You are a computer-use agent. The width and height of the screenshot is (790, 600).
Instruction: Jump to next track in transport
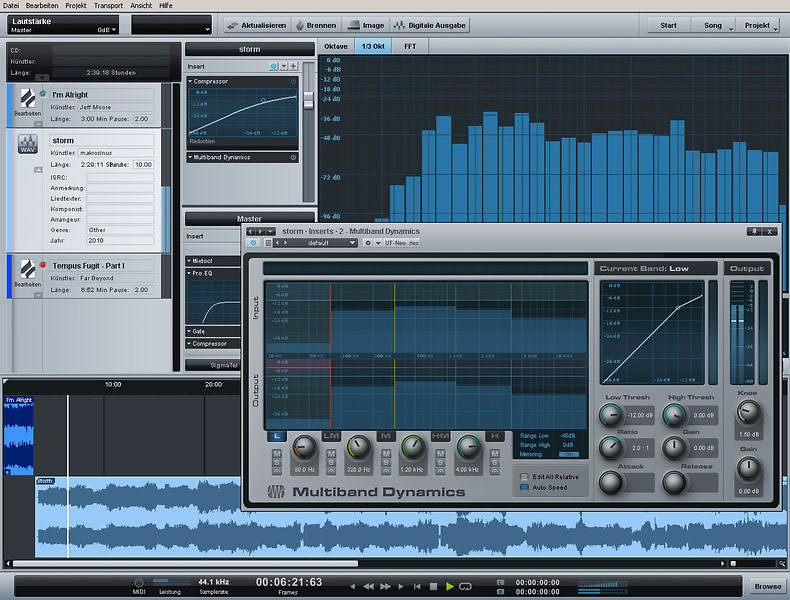(x=401, y=586)
